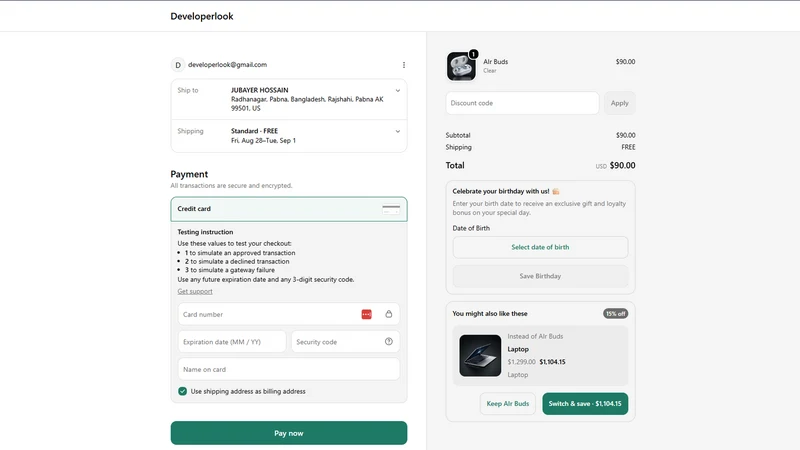
Task: Click the Standard - FREE shipping text
Action: coord(254,131)
